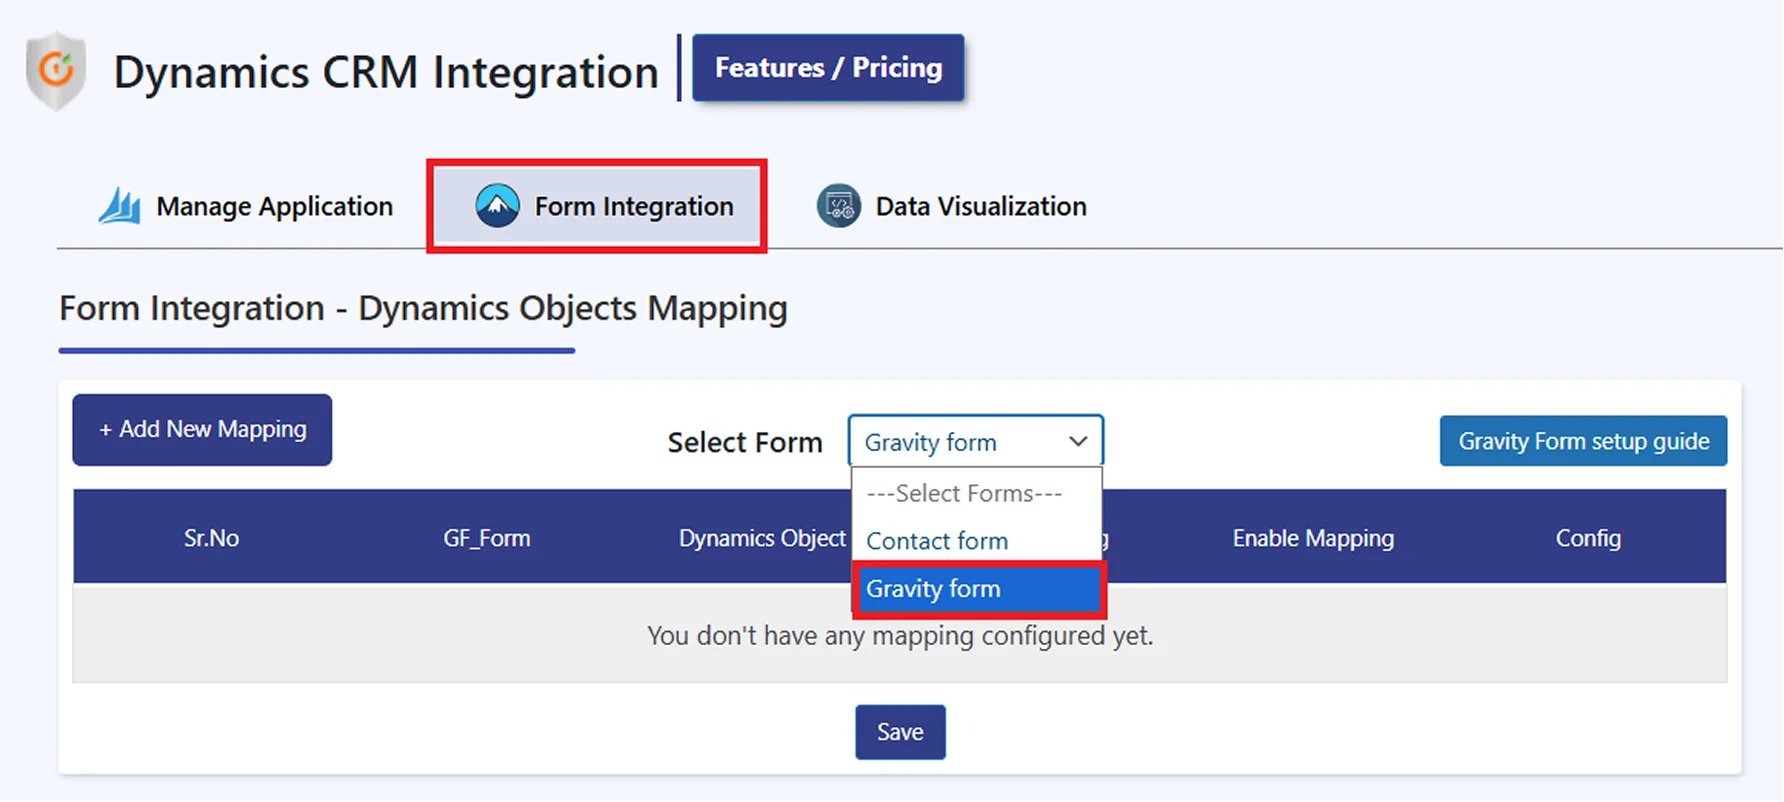Click the Enable Mapping column header
This screenshot has height=802, width=1784.
(x=1313, y=538)
